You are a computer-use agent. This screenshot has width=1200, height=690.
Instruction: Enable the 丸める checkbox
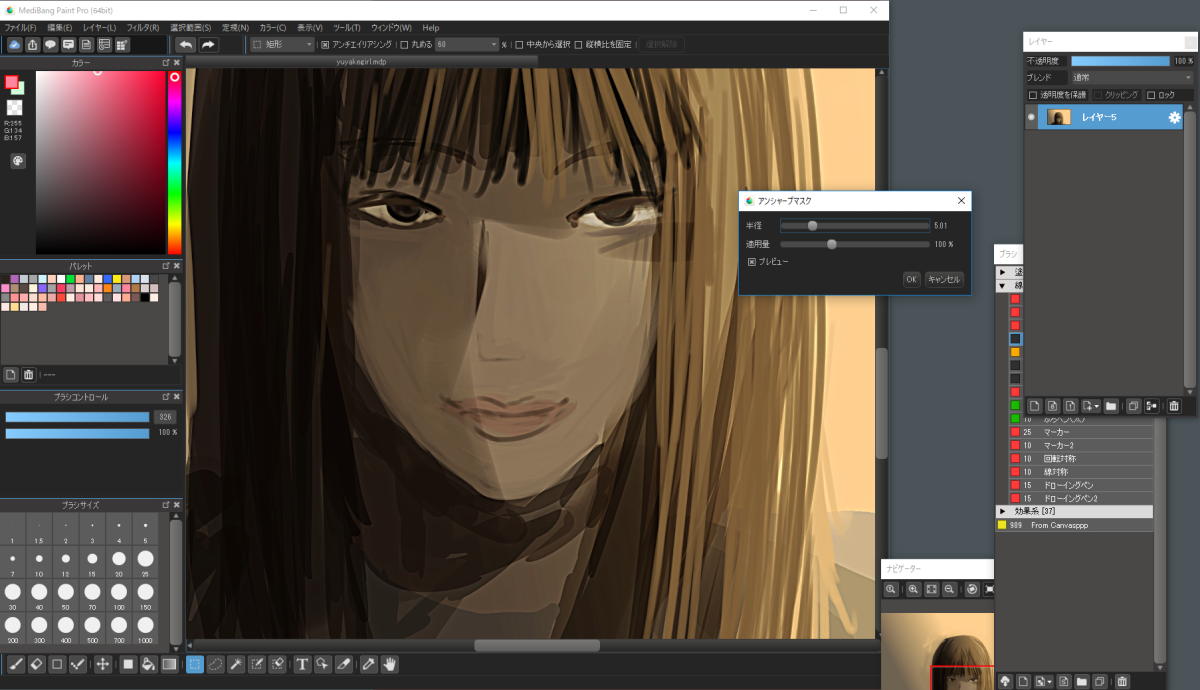(404, 45)
